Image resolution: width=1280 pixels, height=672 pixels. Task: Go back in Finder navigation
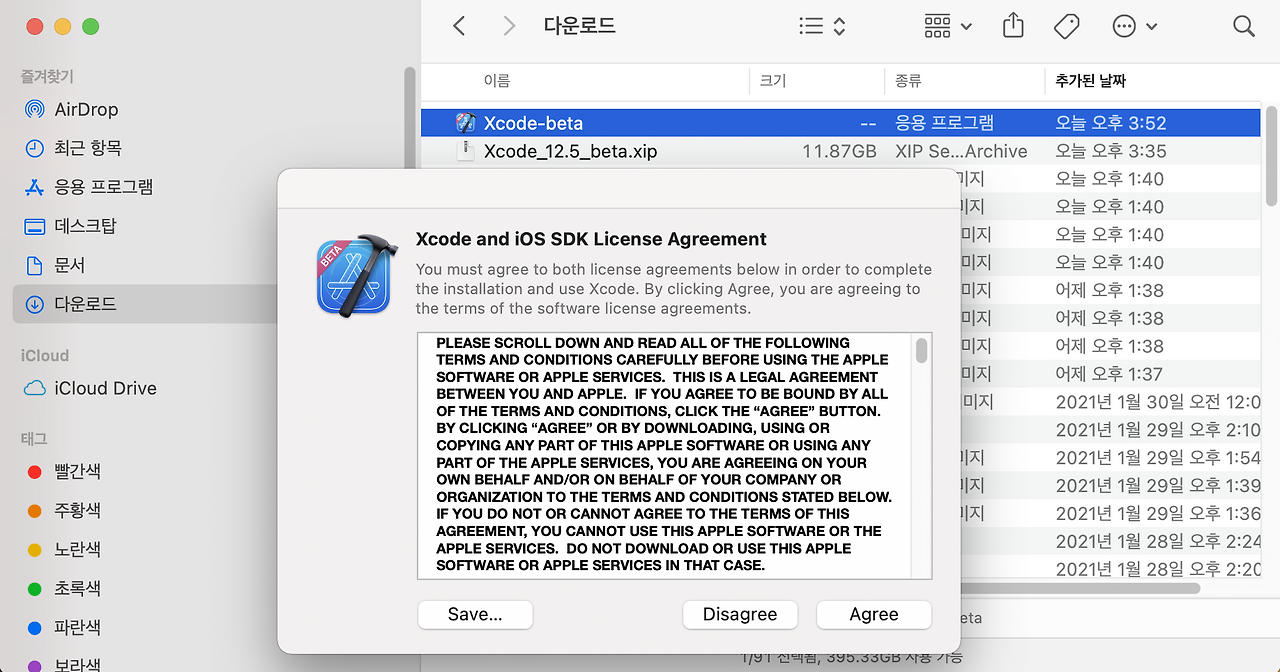[x=459, y=26]
